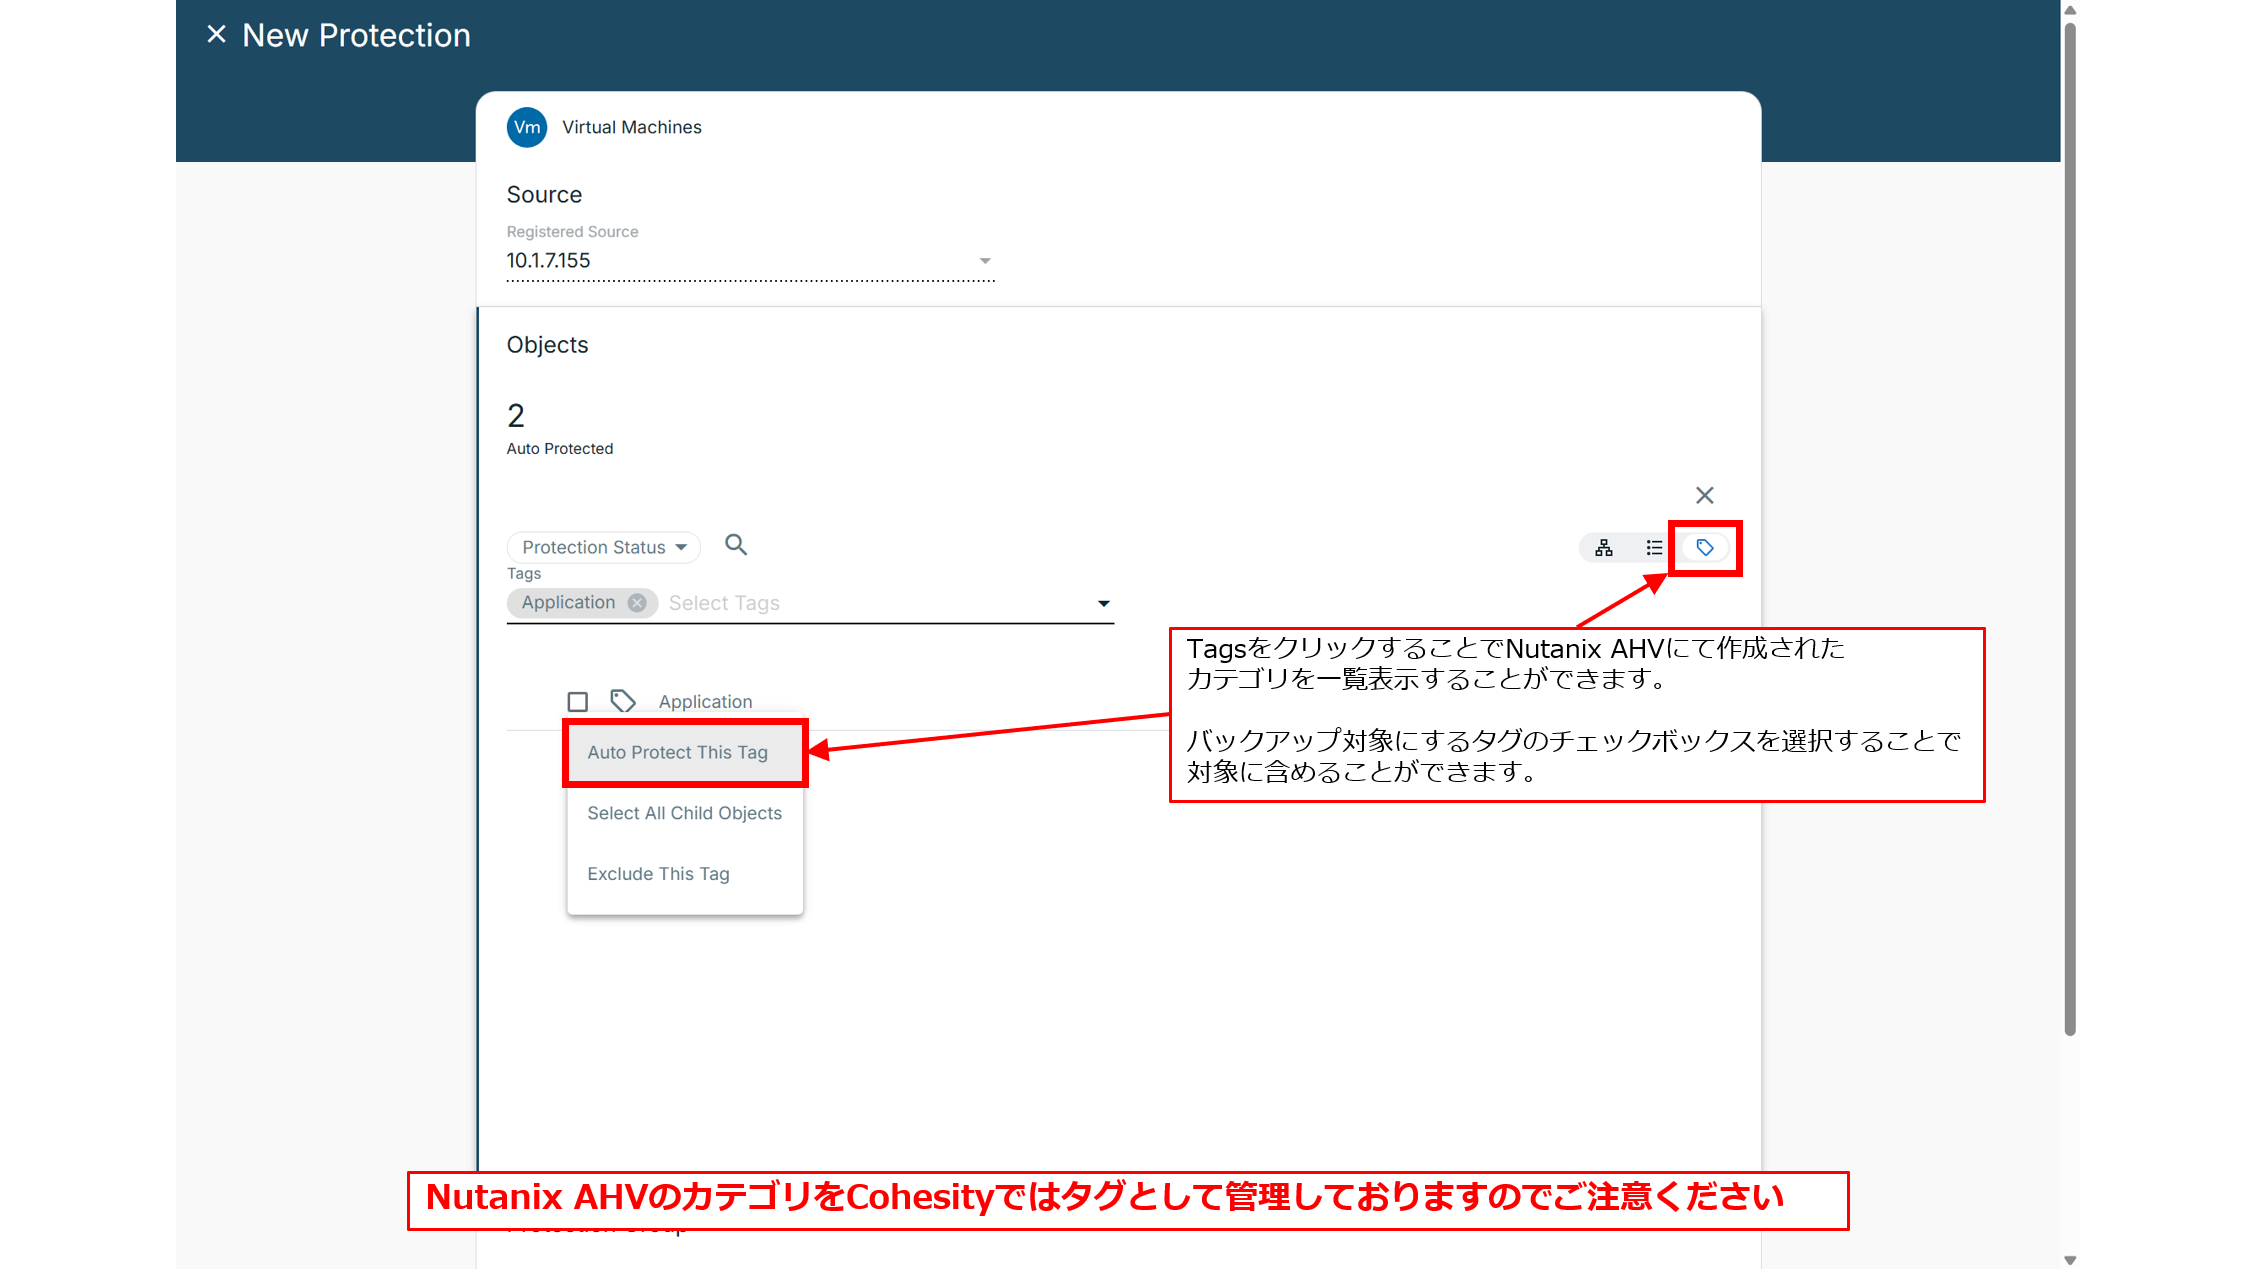
Task: Select the Tags view icon
Action: [x=1704, y=548]
